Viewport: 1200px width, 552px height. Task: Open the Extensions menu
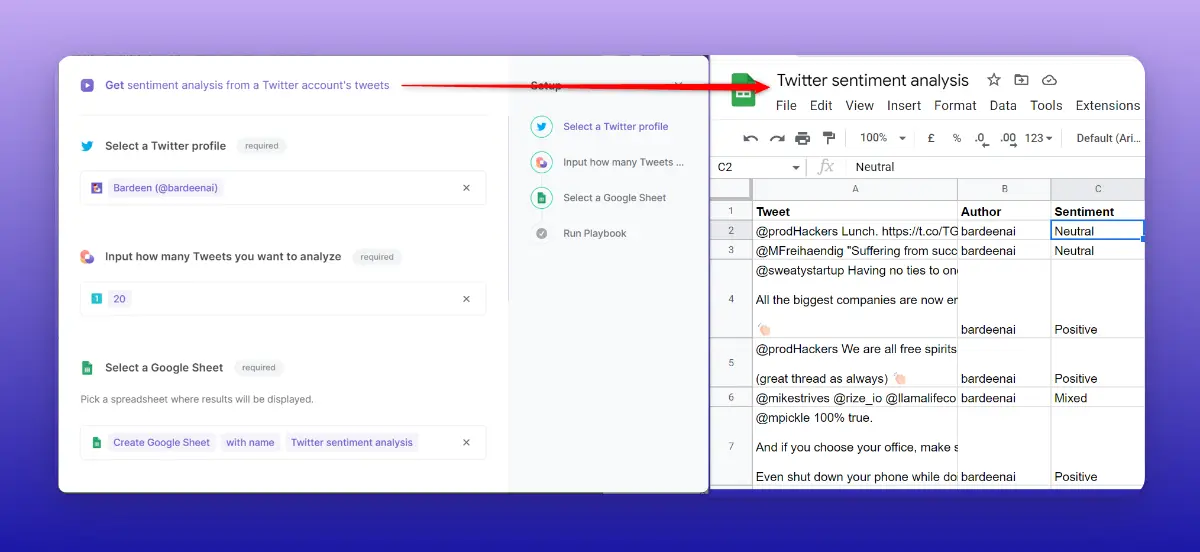point(1108,105)
